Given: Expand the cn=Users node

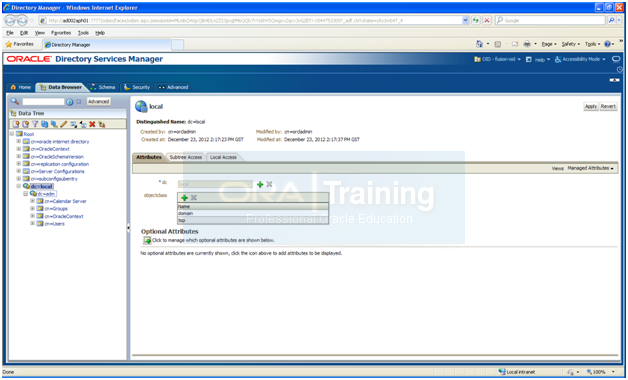Looking at the screenshot, I should click(32, 223).
